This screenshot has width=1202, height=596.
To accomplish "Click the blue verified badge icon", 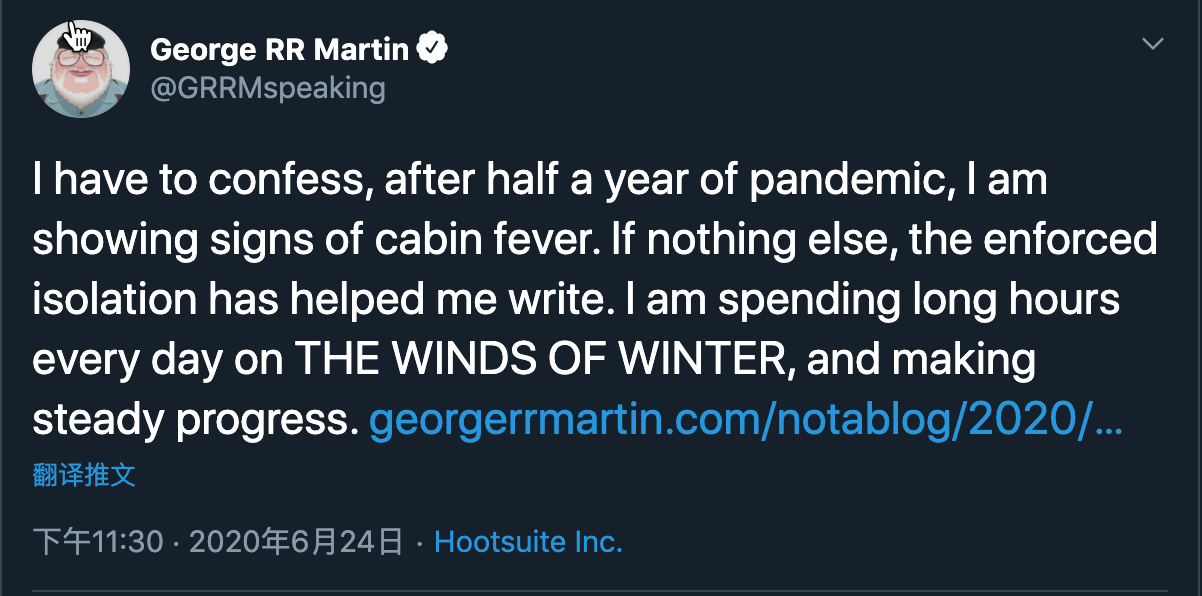I will 432,48.
